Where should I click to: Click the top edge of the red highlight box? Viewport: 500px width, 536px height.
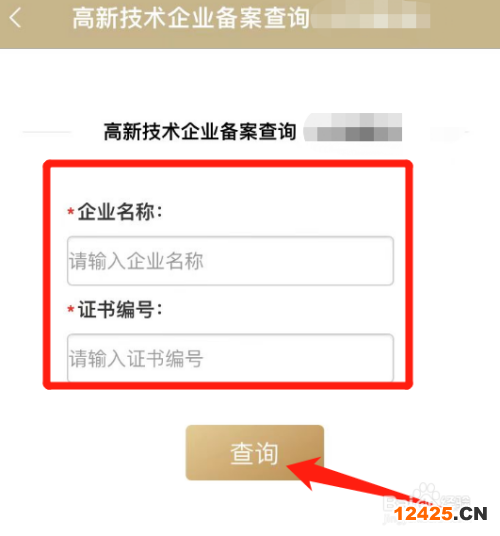click(x=228, y=163)
